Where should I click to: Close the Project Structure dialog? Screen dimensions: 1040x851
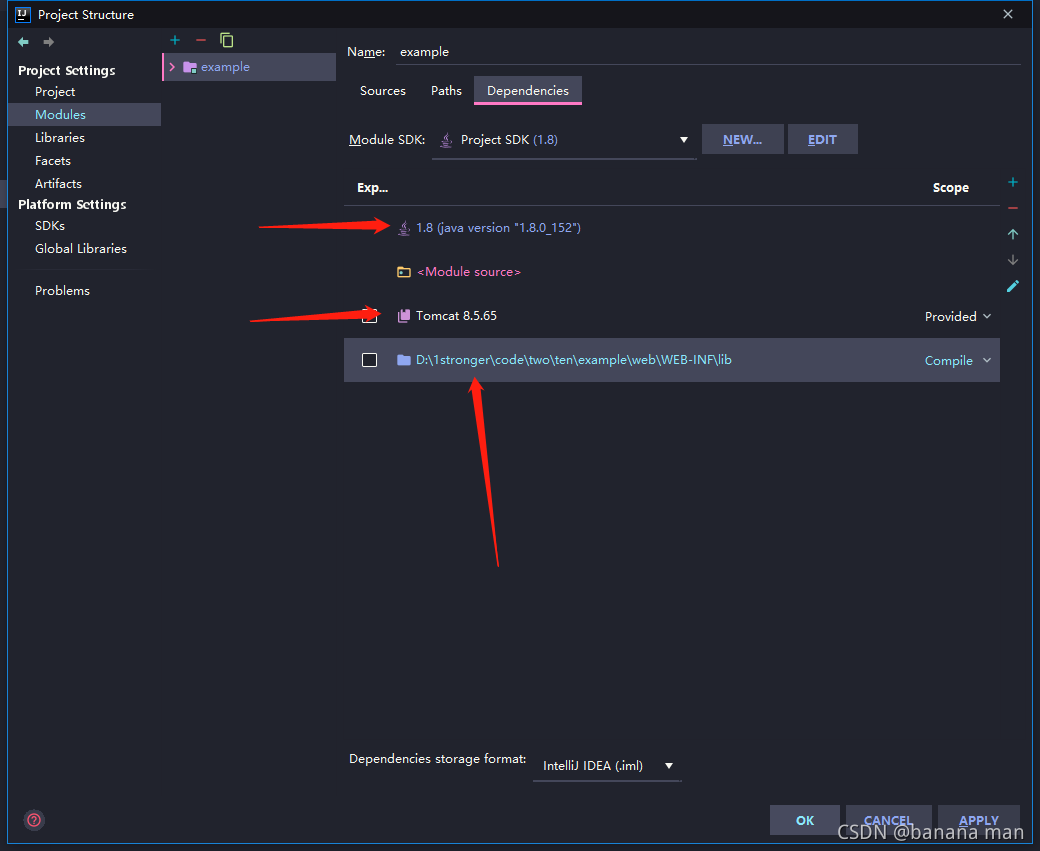coord(1008,14)
